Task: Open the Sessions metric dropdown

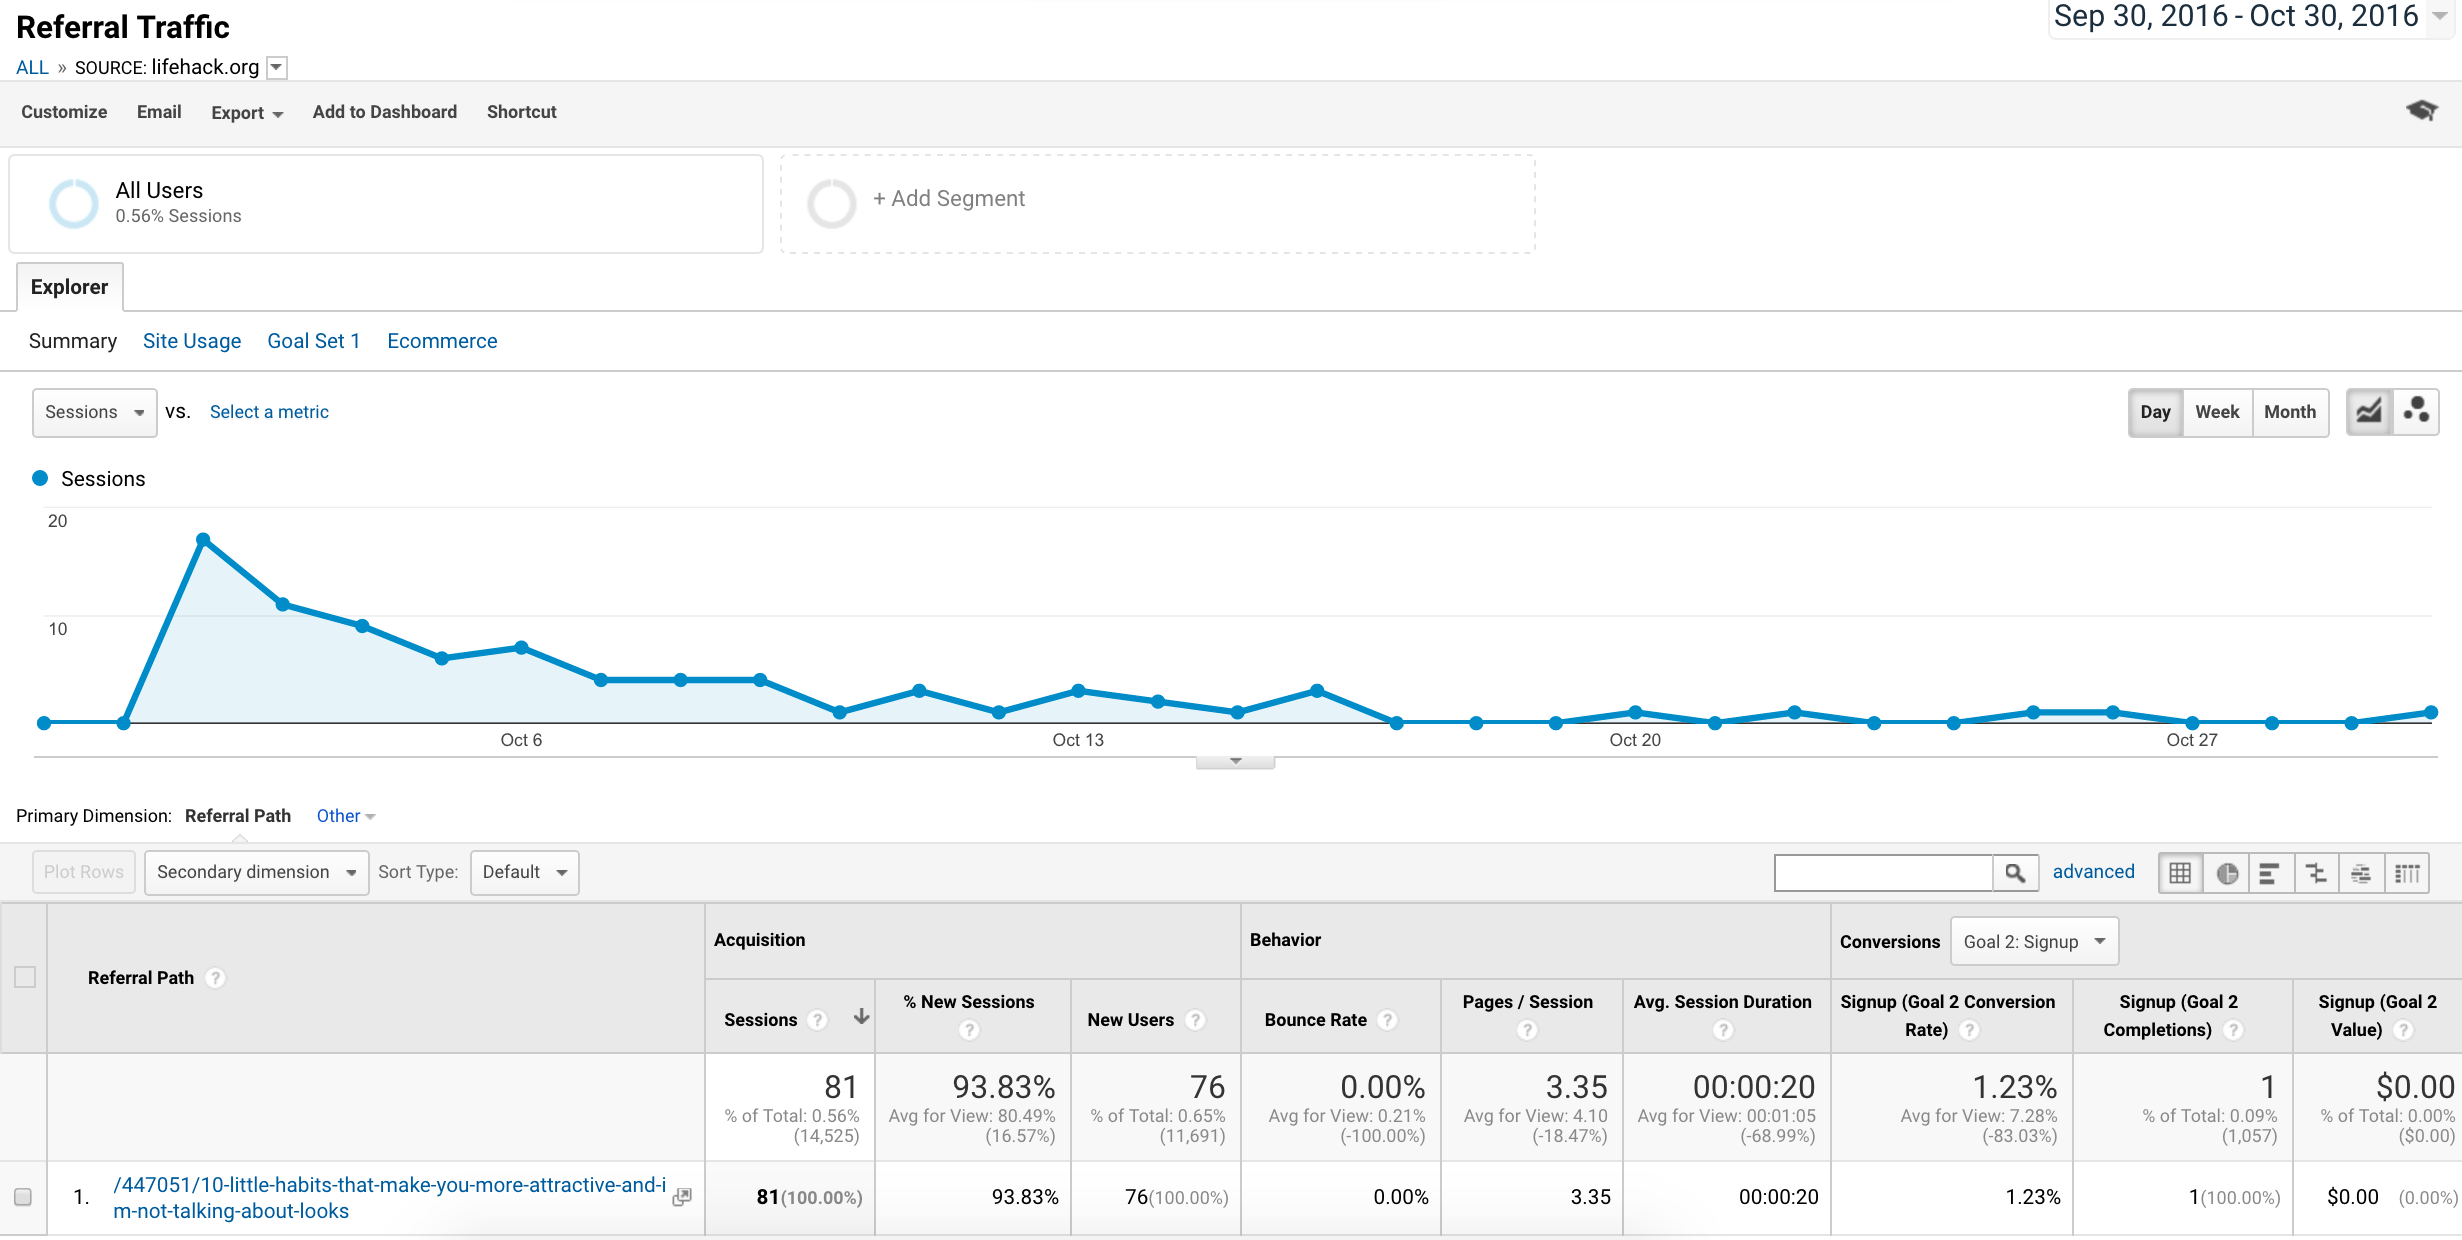Action: tap(94, 412)
